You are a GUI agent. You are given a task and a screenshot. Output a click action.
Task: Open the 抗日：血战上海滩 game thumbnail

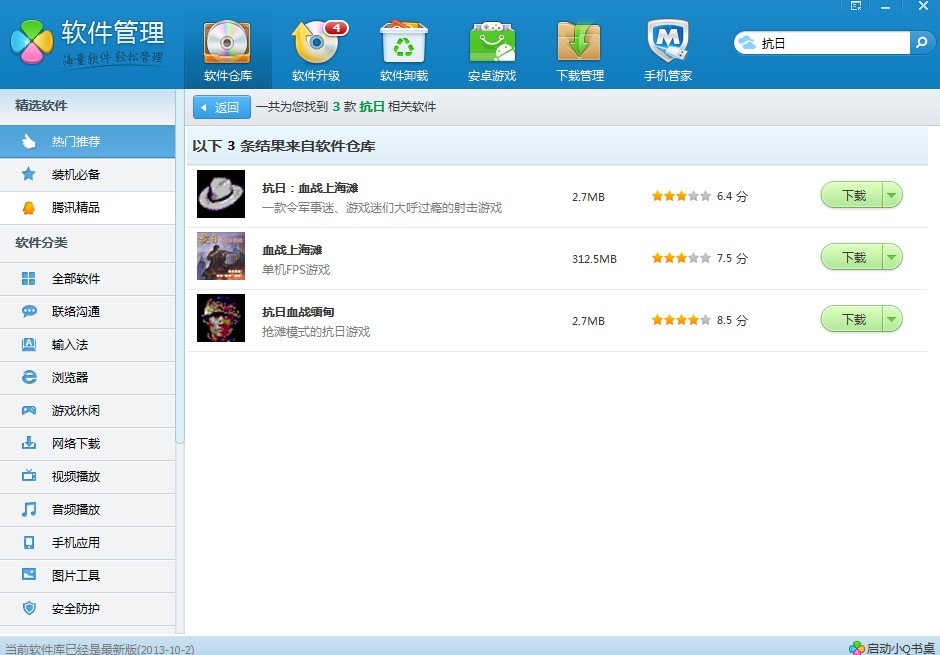tap(220, 195)
